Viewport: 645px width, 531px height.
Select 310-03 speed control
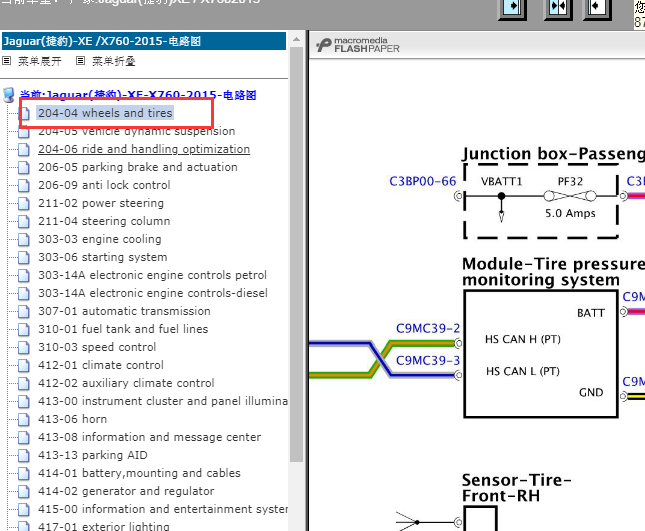97,347
